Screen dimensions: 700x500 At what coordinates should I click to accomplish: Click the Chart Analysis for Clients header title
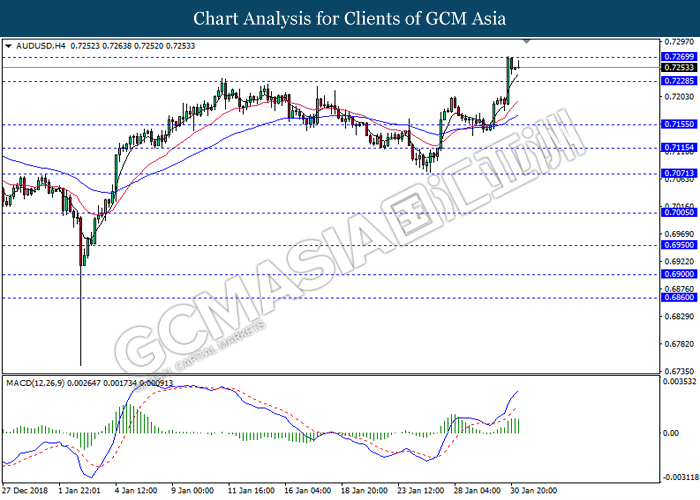coord(350,18)
